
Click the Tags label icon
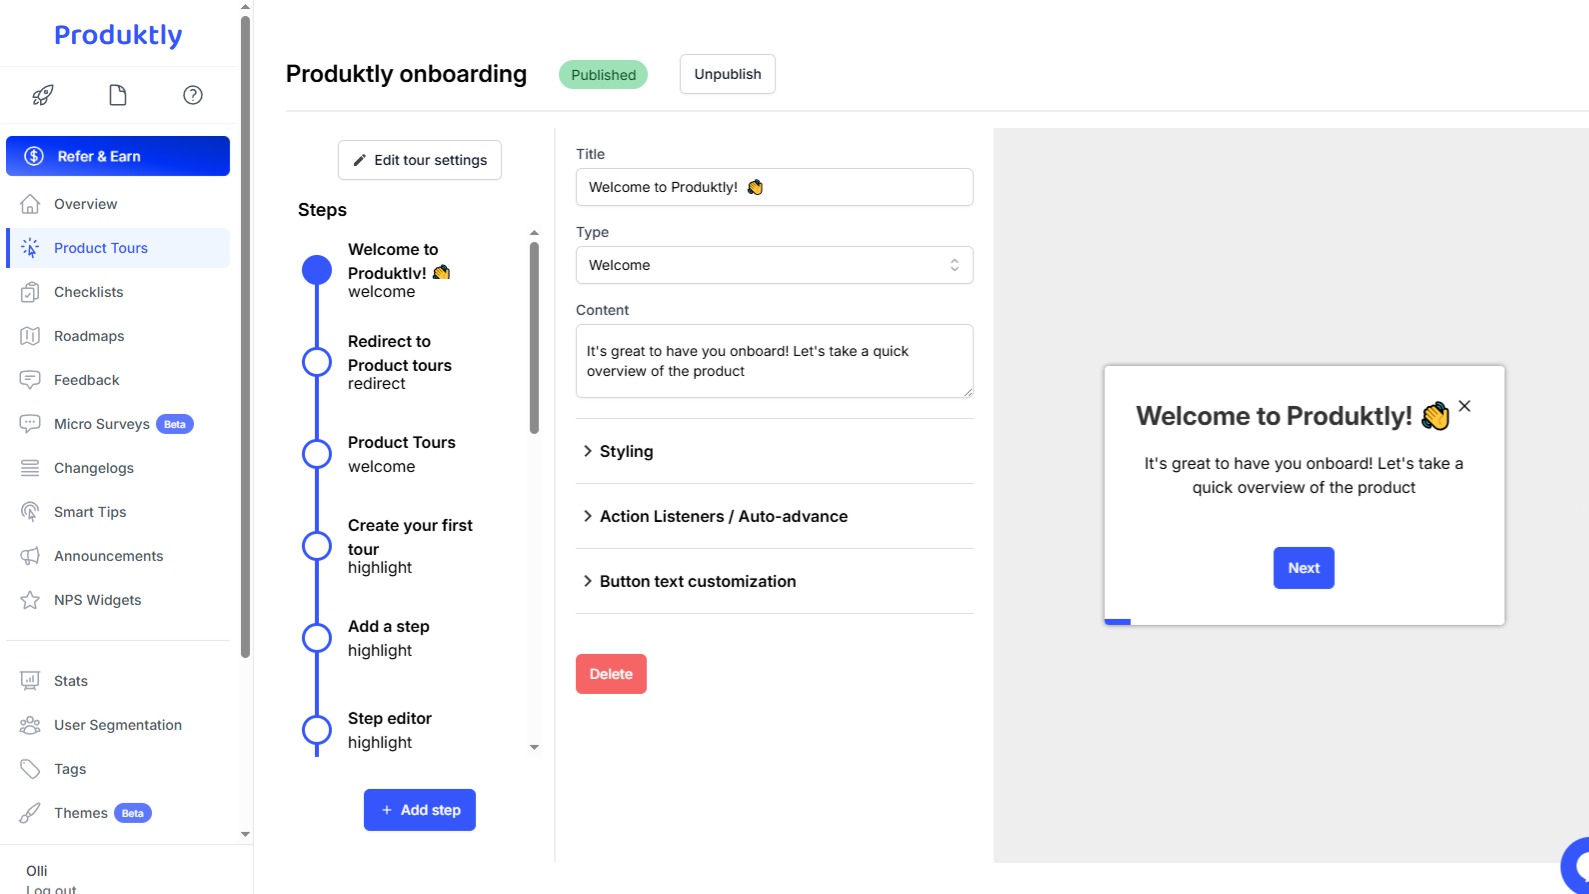(x=30, y=769)
